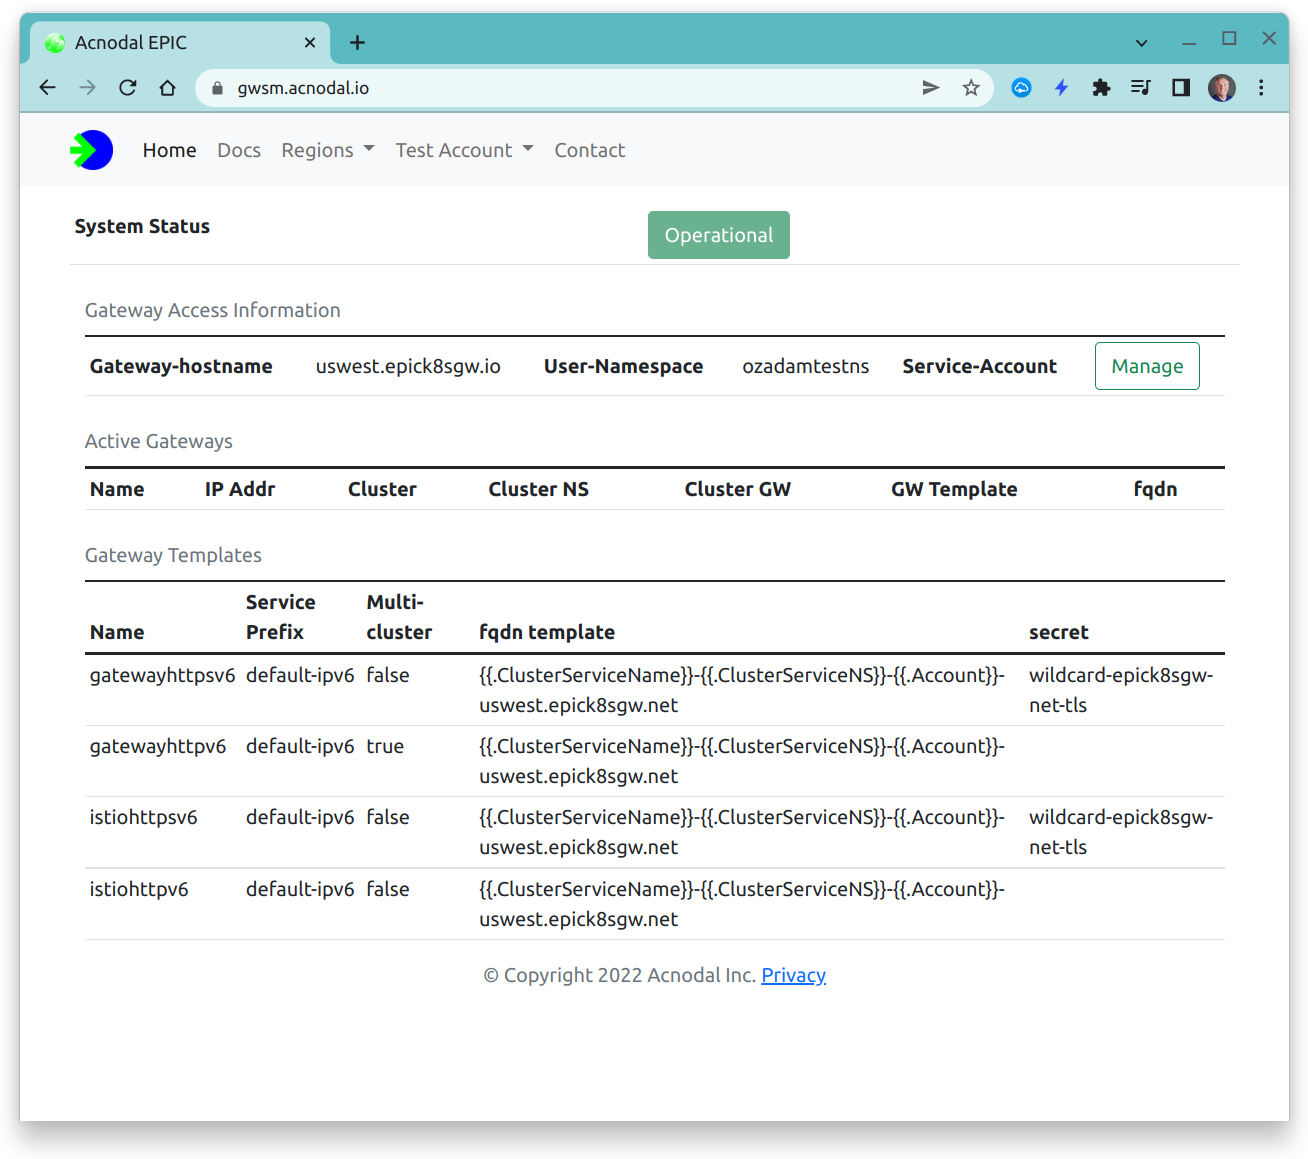Select the gatewayhttpv6 template name
The image size is (1308, 1159).
tap(158, 746)
